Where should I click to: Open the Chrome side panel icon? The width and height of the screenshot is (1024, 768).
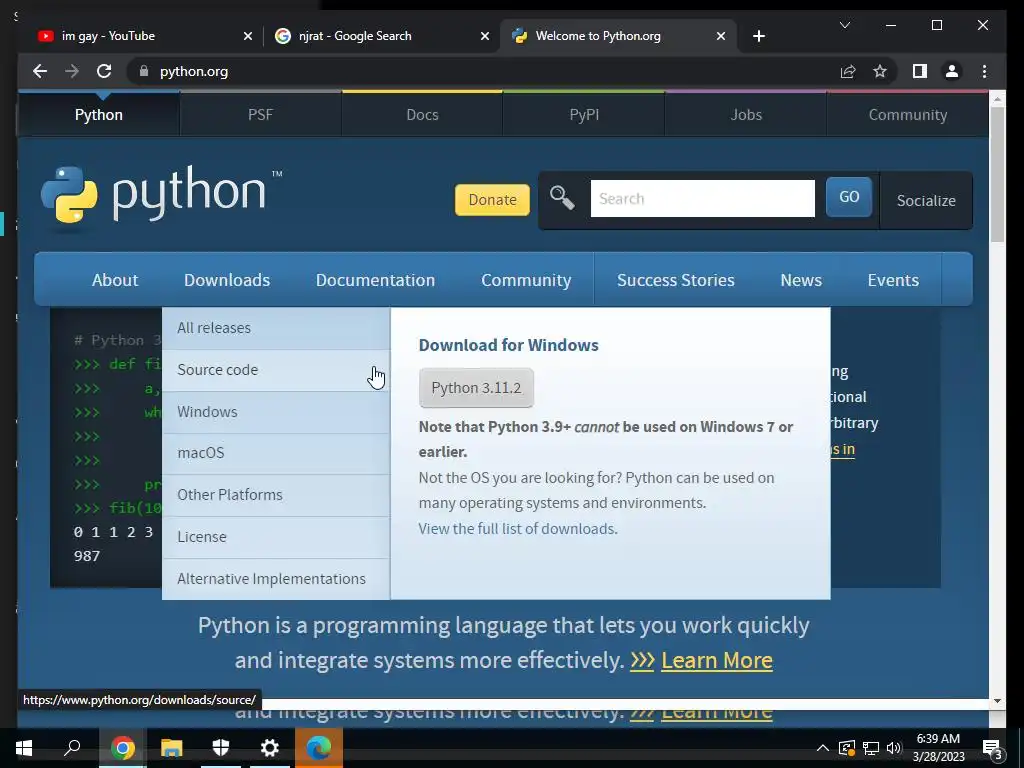pos(920,71)
